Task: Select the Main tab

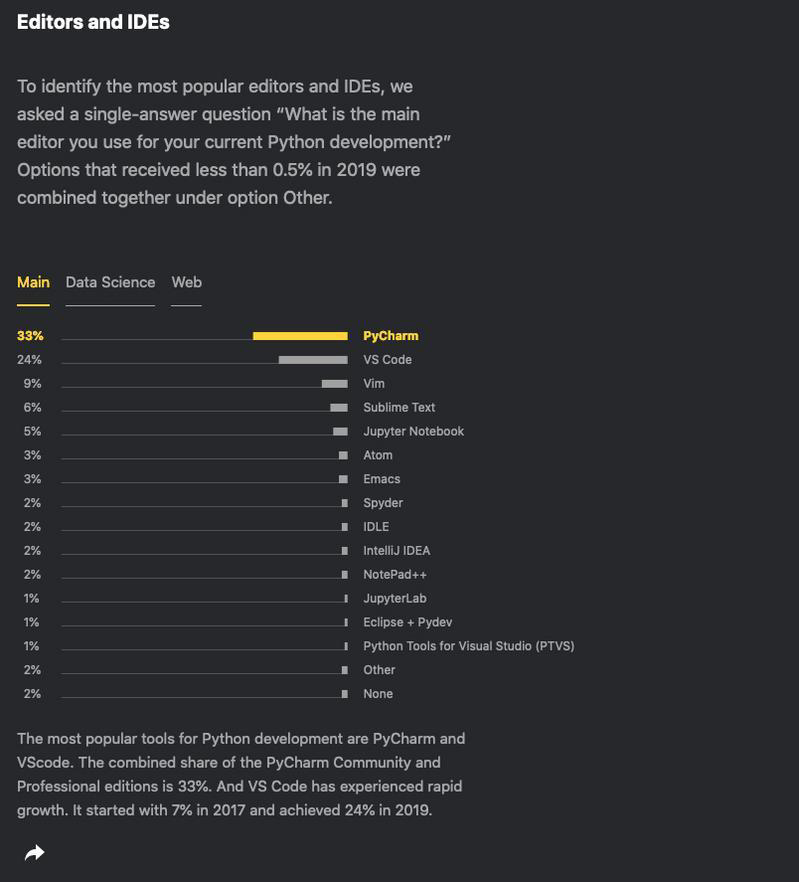Action: coord(33,283)
